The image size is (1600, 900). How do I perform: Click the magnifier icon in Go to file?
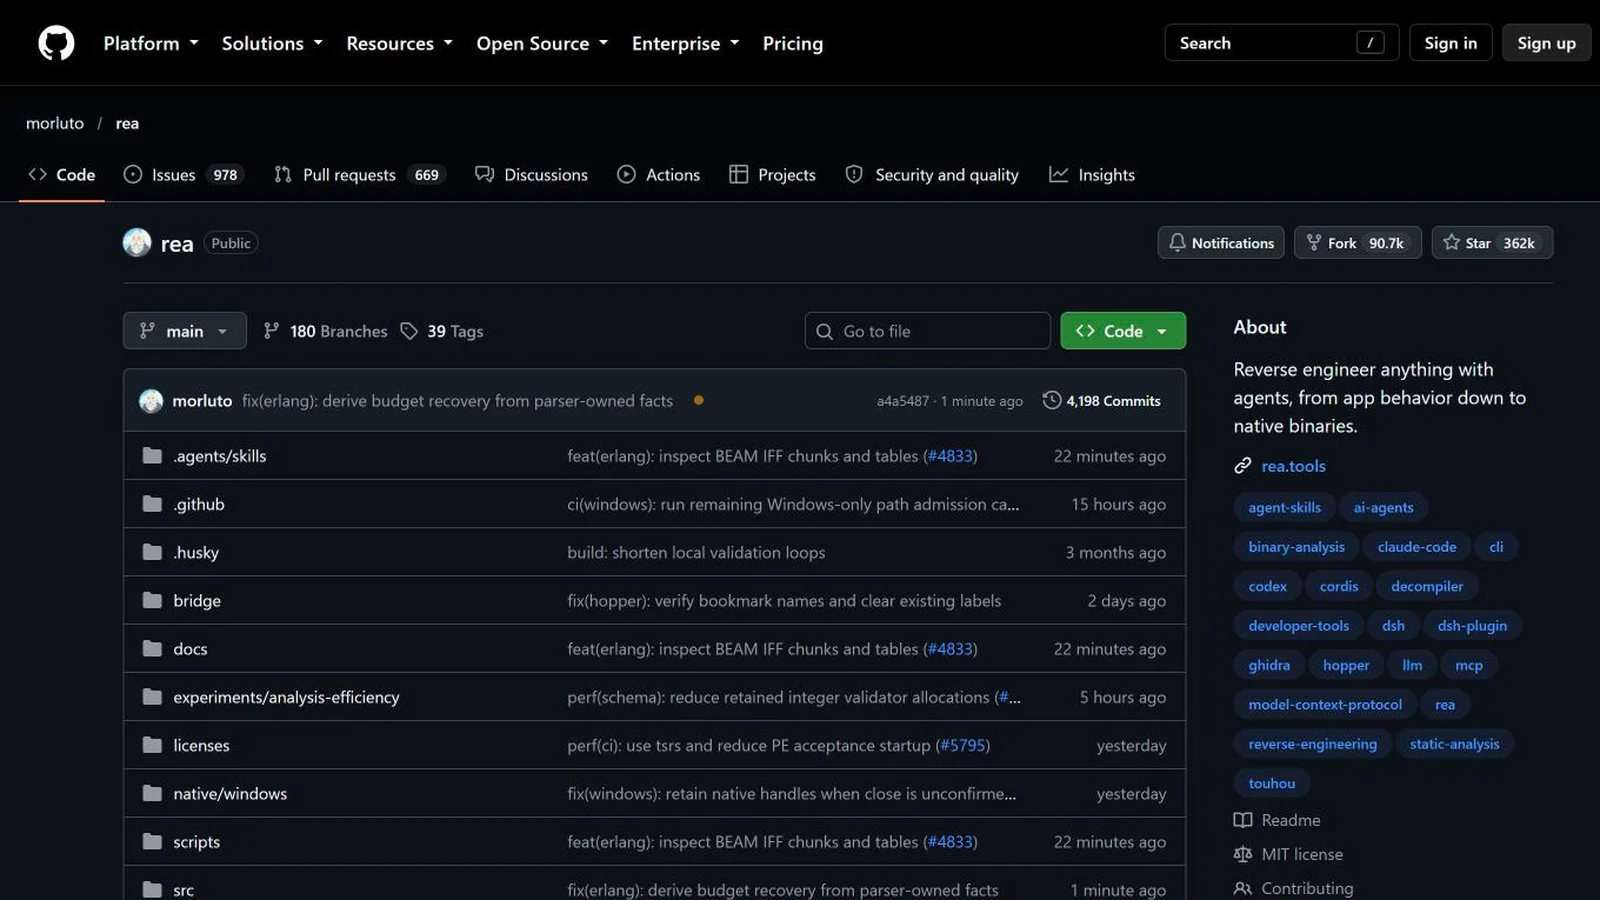pos(824,331)
